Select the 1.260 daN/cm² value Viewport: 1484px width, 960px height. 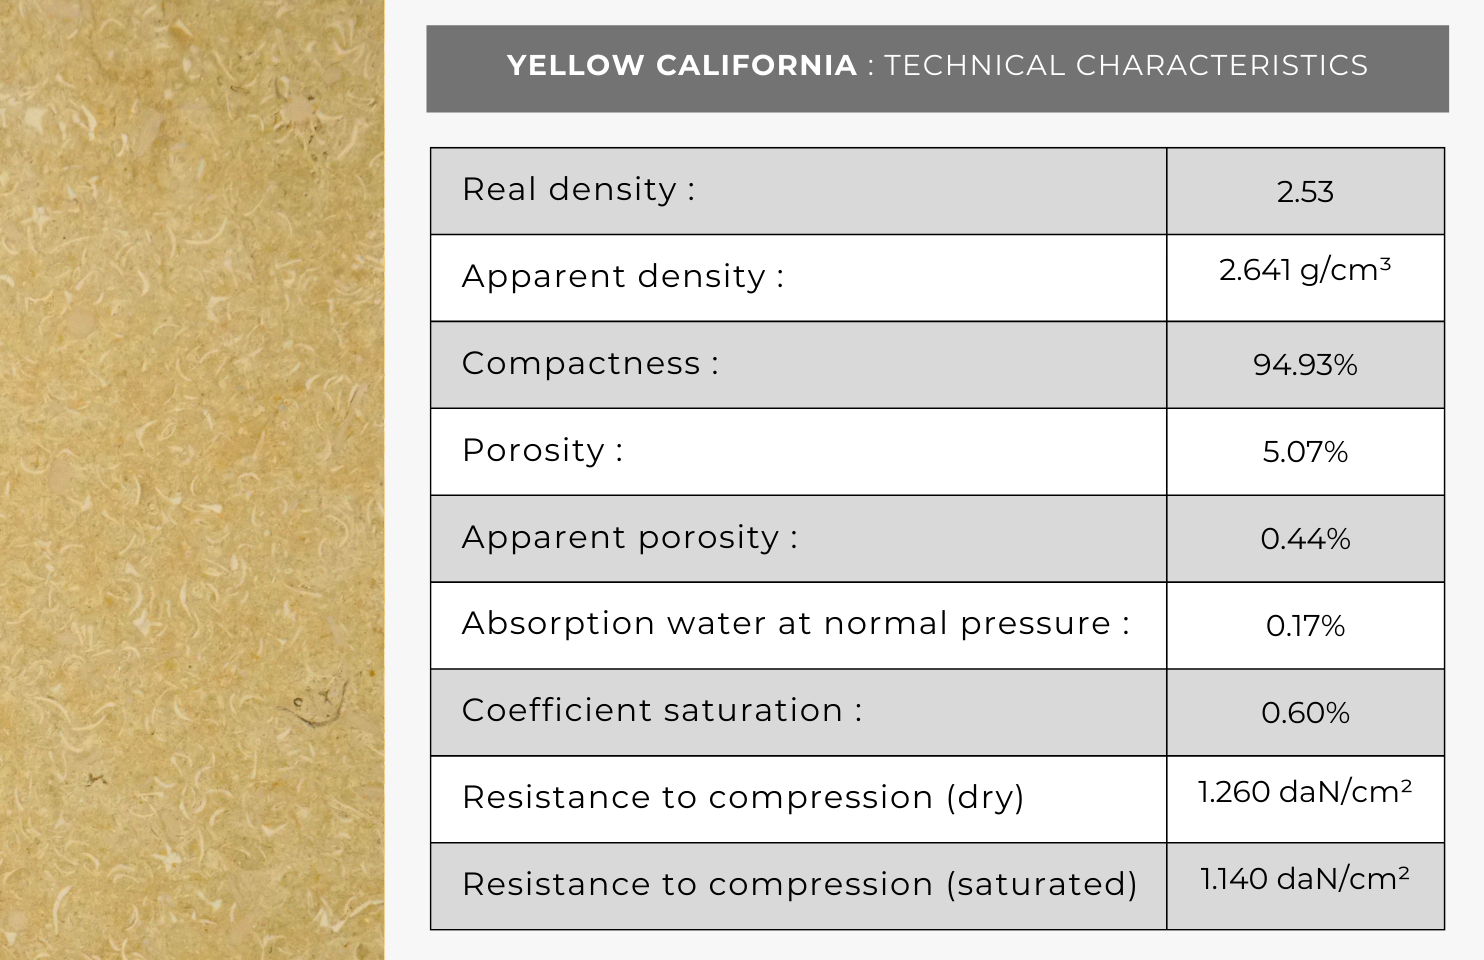tap(1305, 792)
